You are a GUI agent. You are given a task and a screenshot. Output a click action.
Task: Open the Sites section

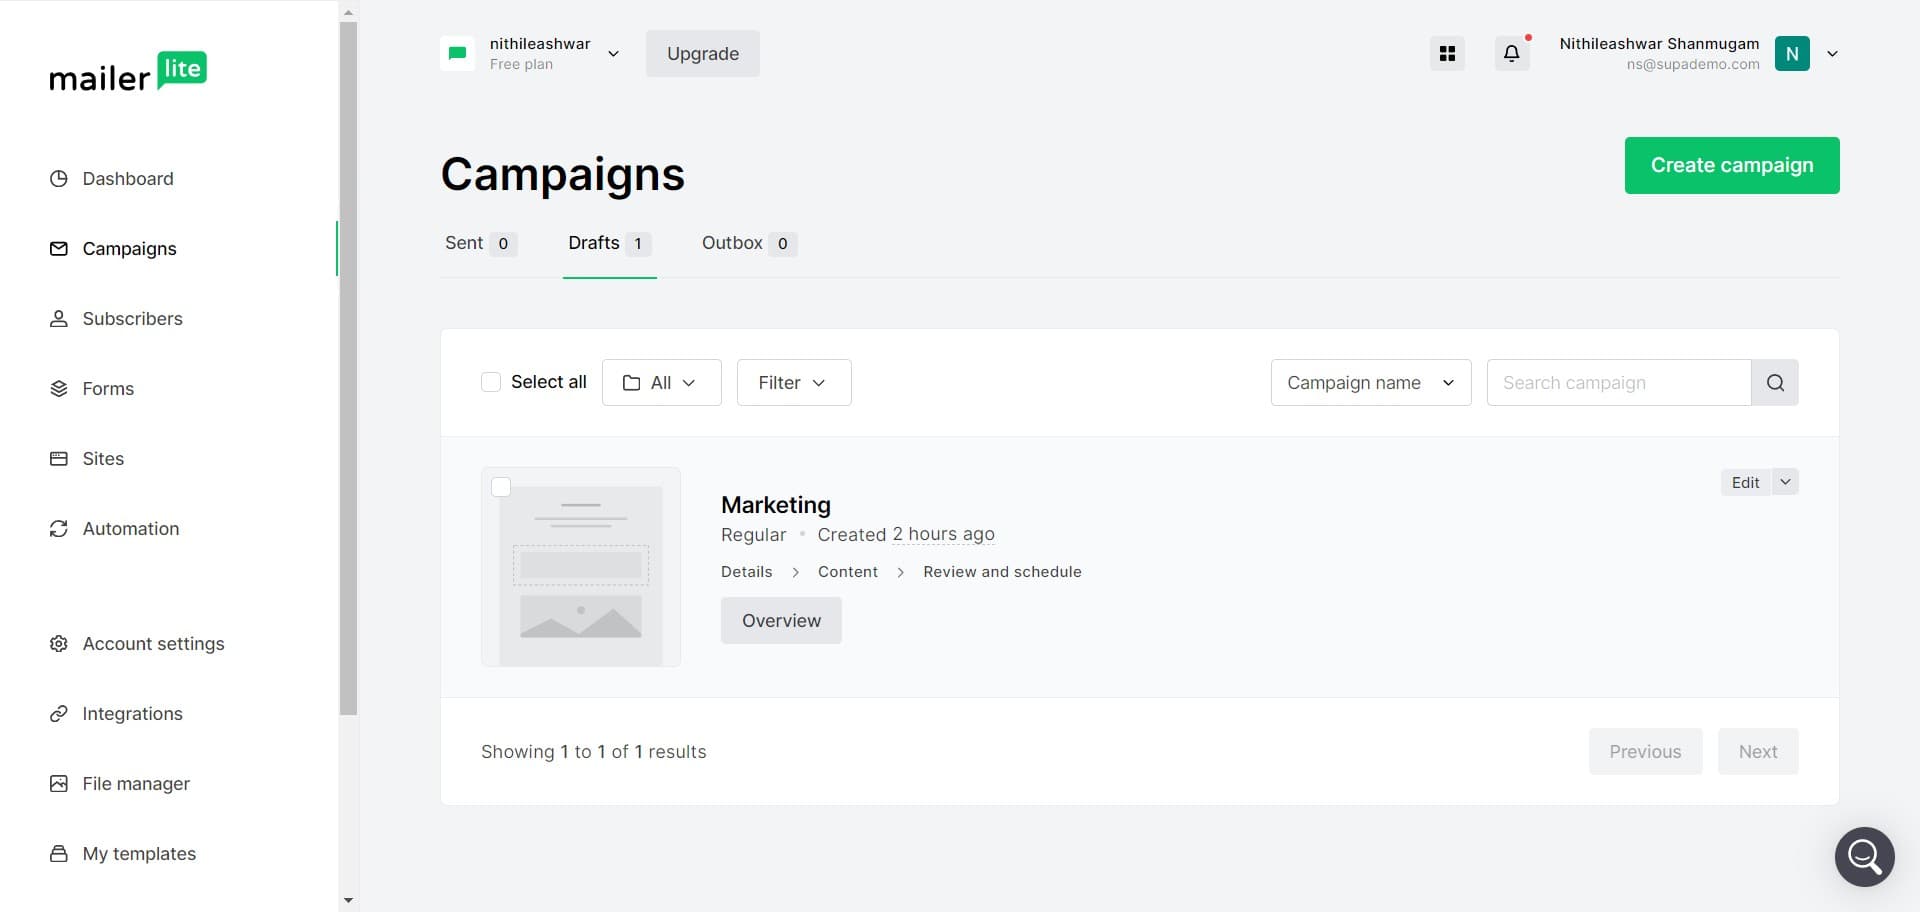click(x=102, y=458)
